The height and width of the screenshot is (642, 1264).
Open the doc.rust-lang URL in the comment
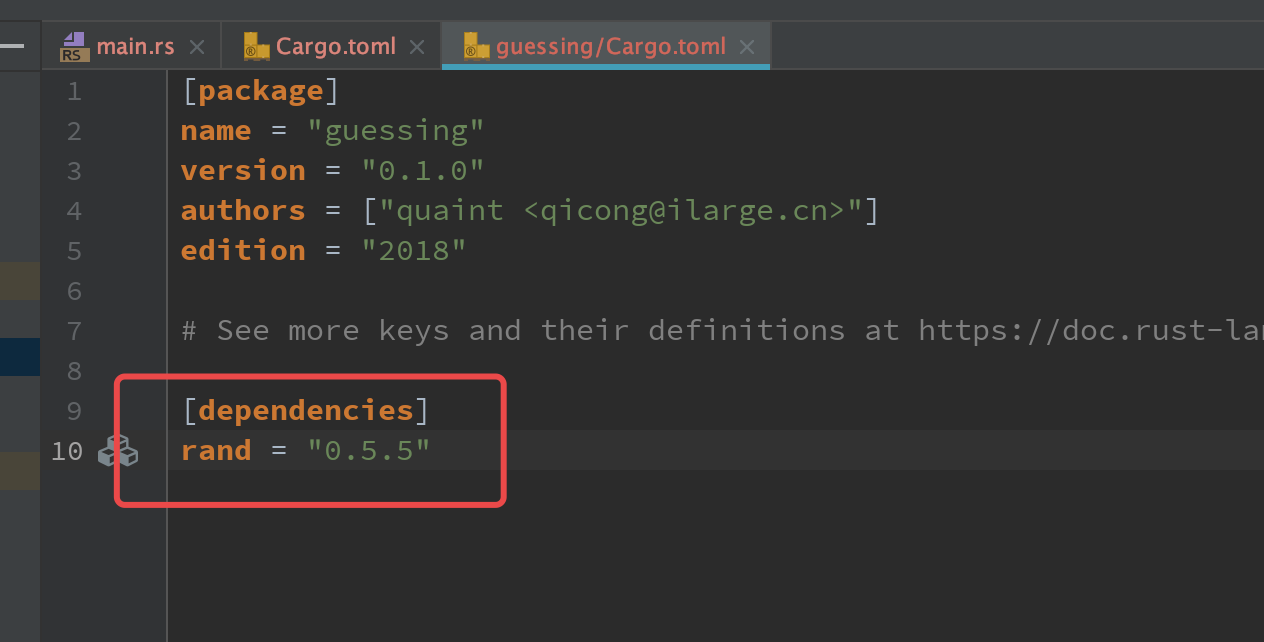click(x=1090, y=330)
